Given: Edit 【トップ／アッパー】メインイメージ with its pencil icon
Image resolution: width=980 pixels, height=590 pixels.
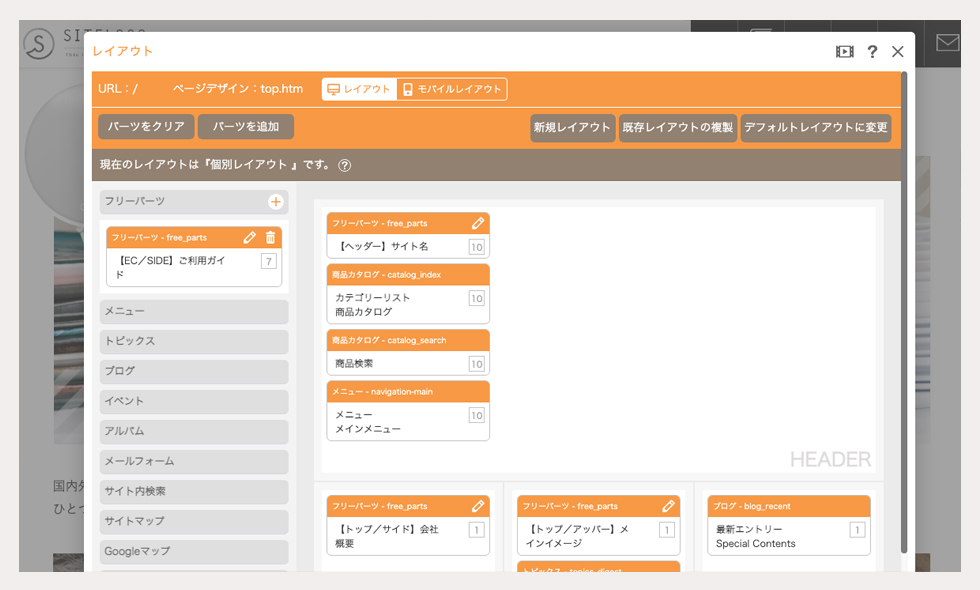Looking at the screenshot, I should click(x=668, y=506).
